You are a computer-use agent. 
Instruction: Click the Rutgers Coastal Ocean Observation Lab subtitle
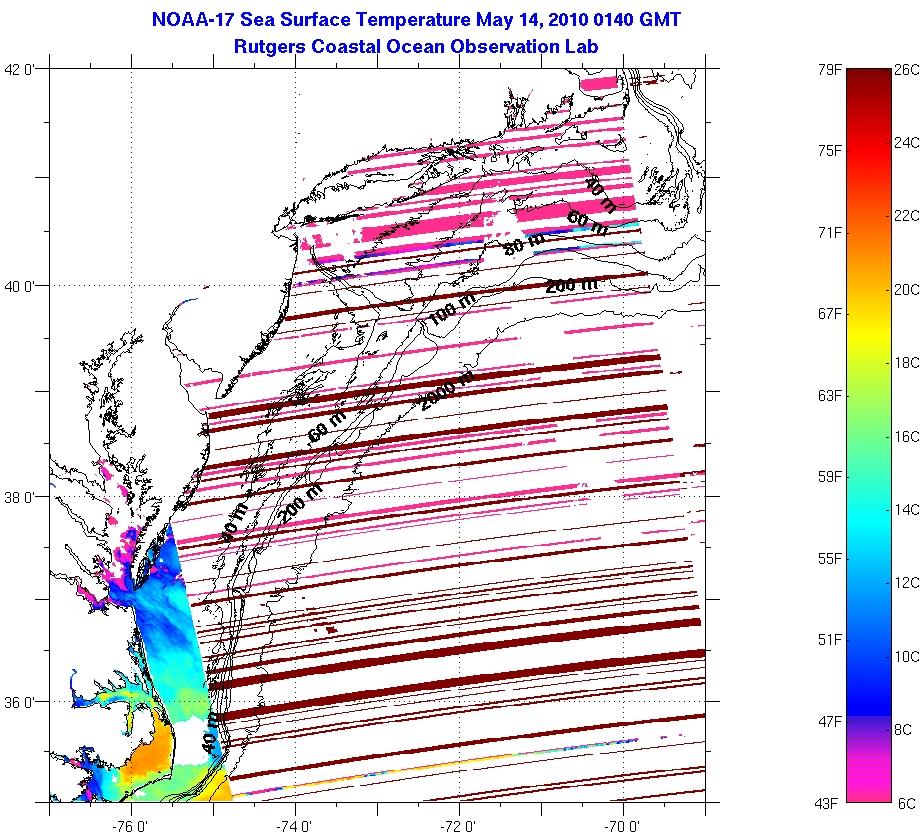[416, 46]
